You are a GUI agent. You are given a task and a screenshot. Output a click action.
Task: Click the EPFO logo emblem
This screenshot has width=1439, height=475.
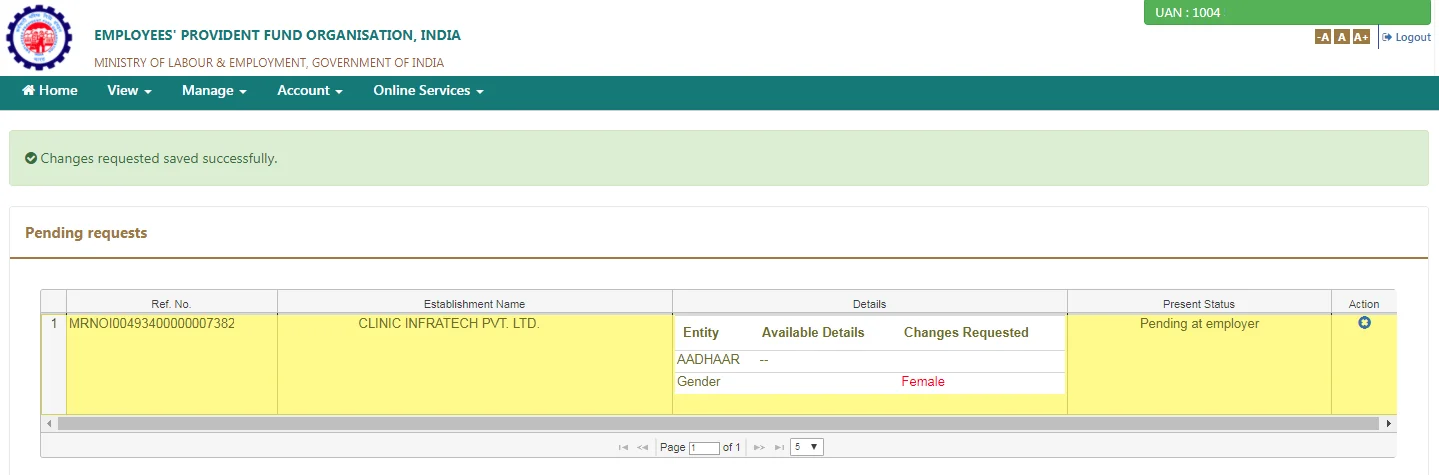point(39,38)
